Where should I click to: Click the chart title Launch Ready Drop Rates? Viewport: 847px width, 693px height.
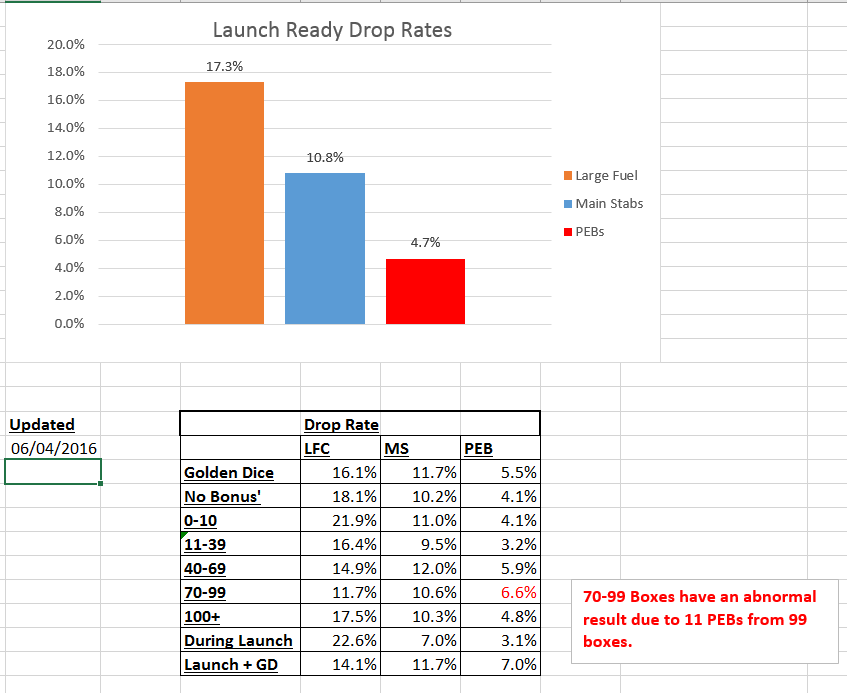pyautogui.click(x=333, y=30)
